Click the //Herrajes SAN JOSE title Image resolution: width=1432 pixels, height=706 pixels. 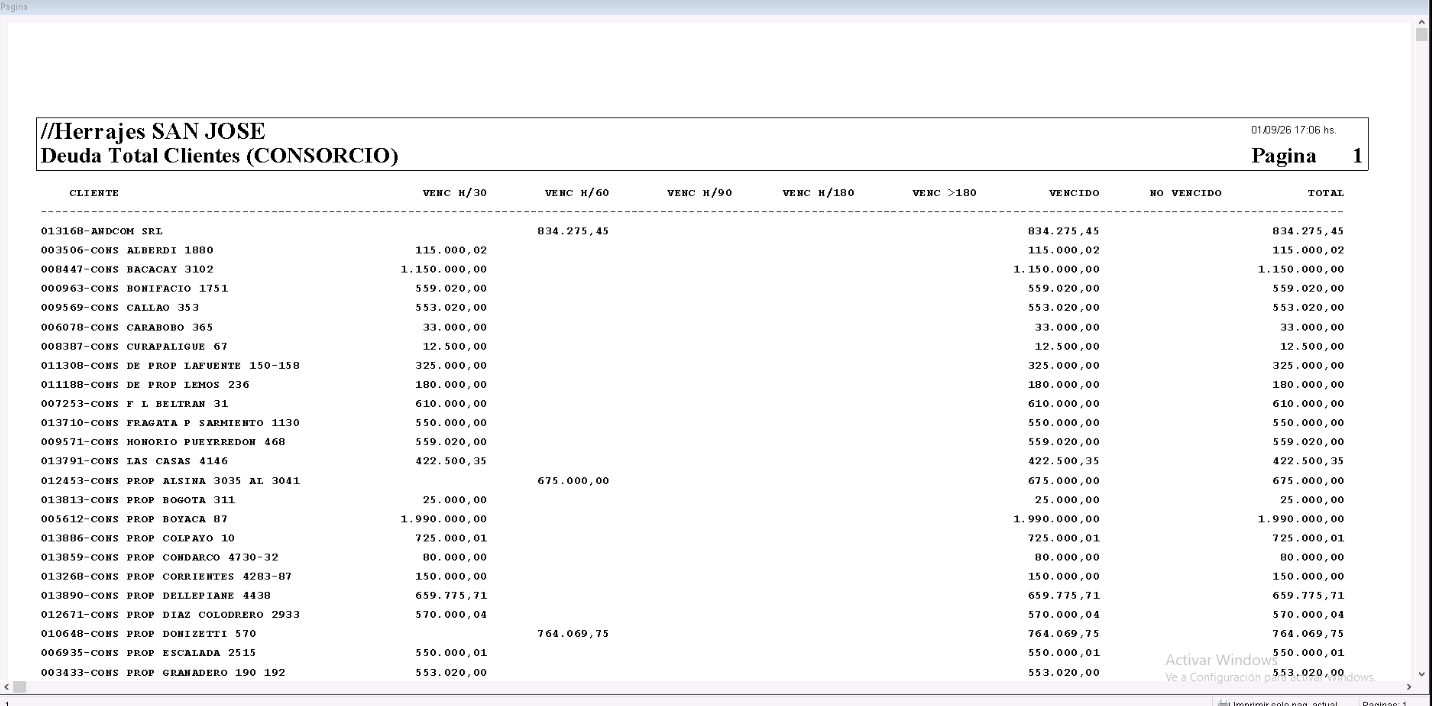tap(153, 131)
